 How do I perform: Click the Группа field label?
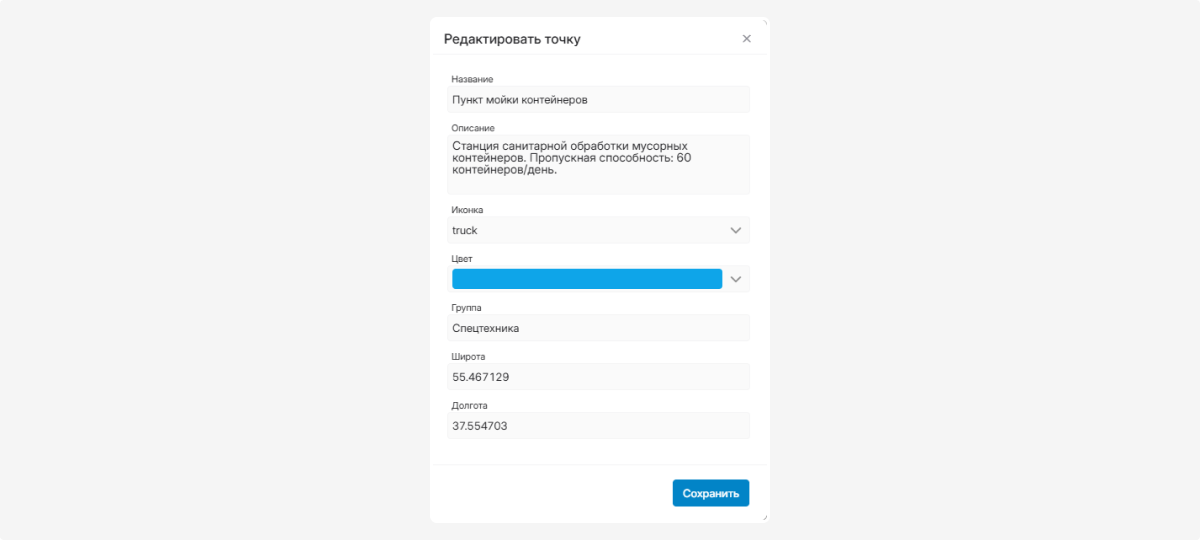click(x=467, y=307)
